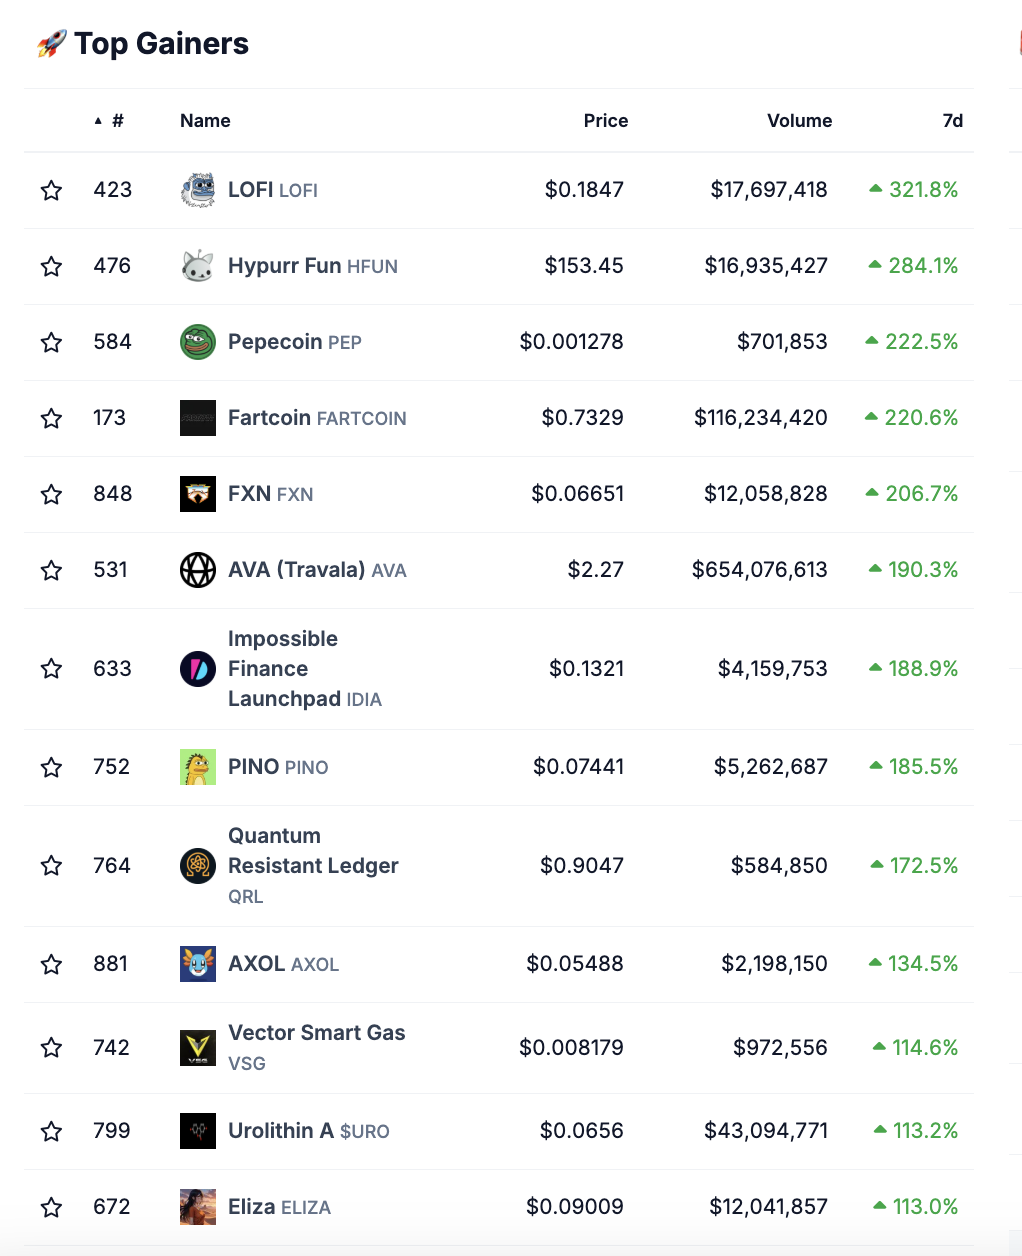Open the Impossible Finance Launchpad coin page

(305, 669)
